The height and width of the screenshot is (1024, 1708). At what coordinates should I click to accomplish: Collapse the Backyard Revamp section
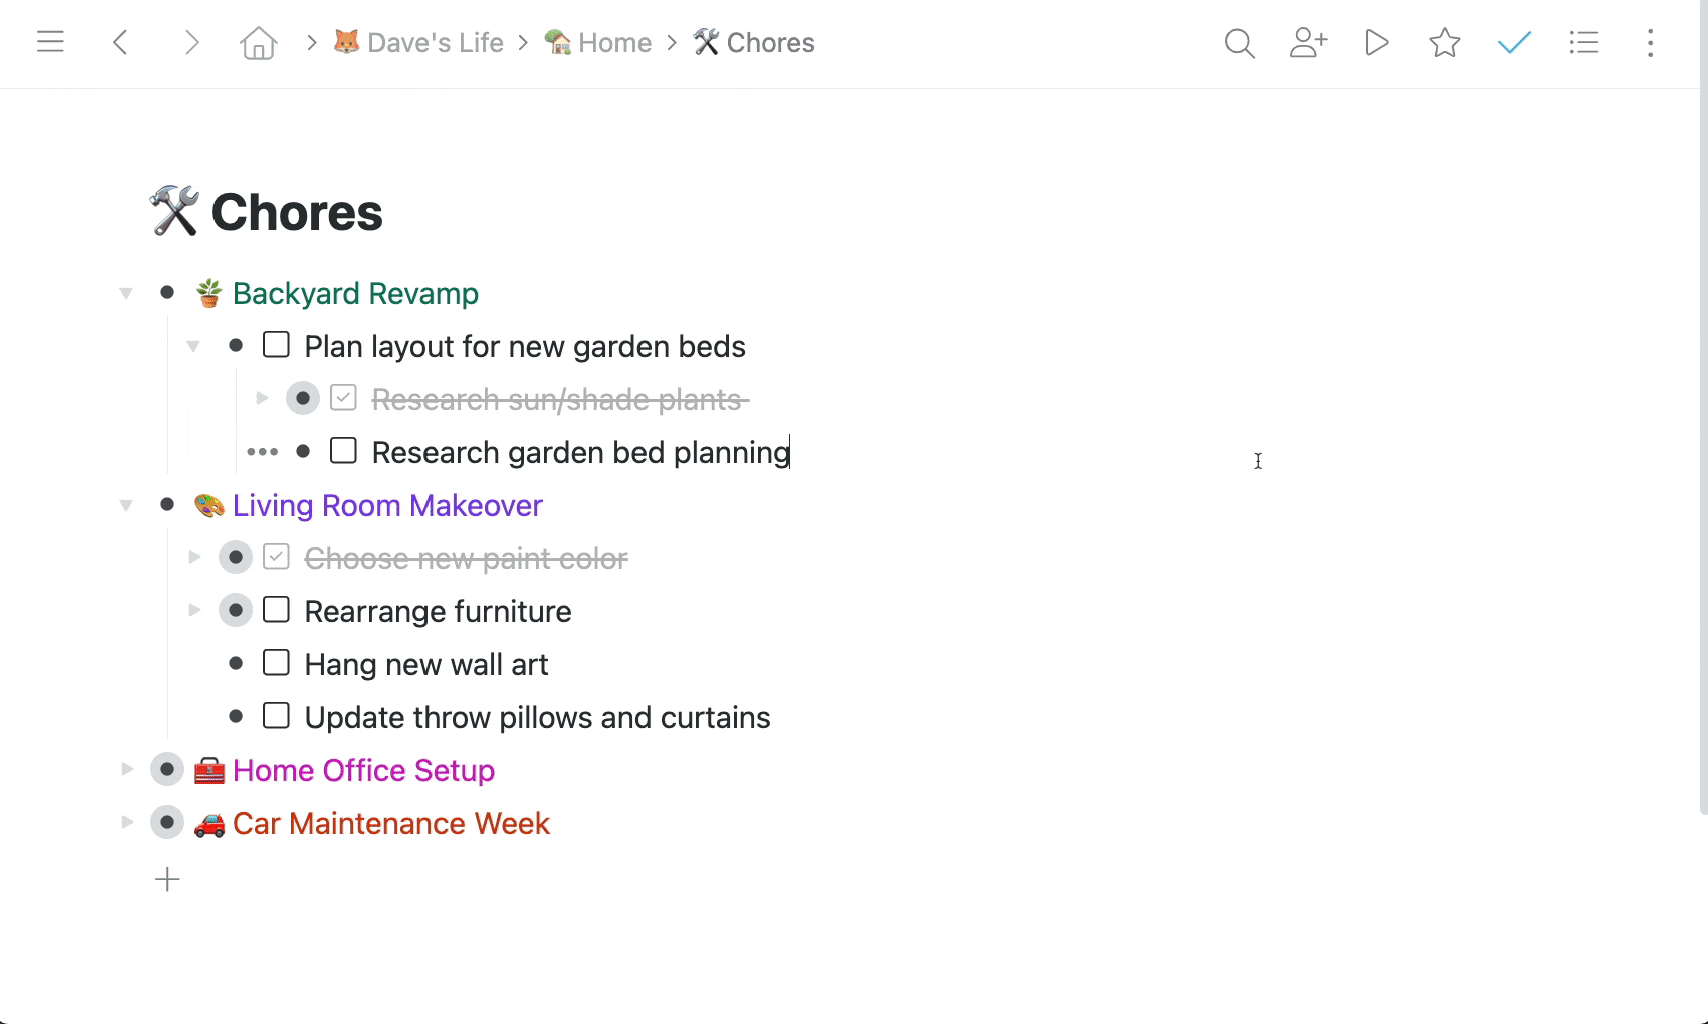pos(126,293)
